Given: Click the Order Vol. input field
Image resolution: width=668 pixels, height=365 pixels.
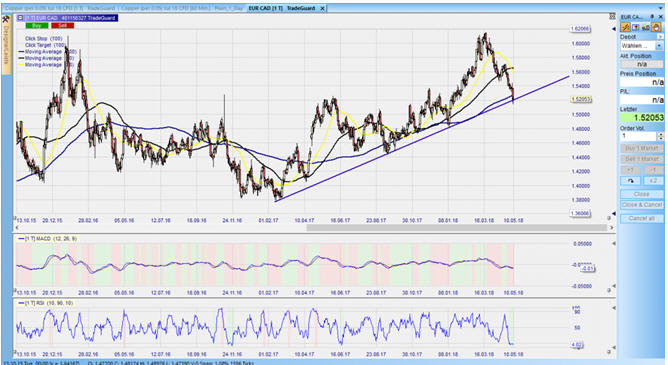Looking at the screenshot, I should [x=639, y=136].
